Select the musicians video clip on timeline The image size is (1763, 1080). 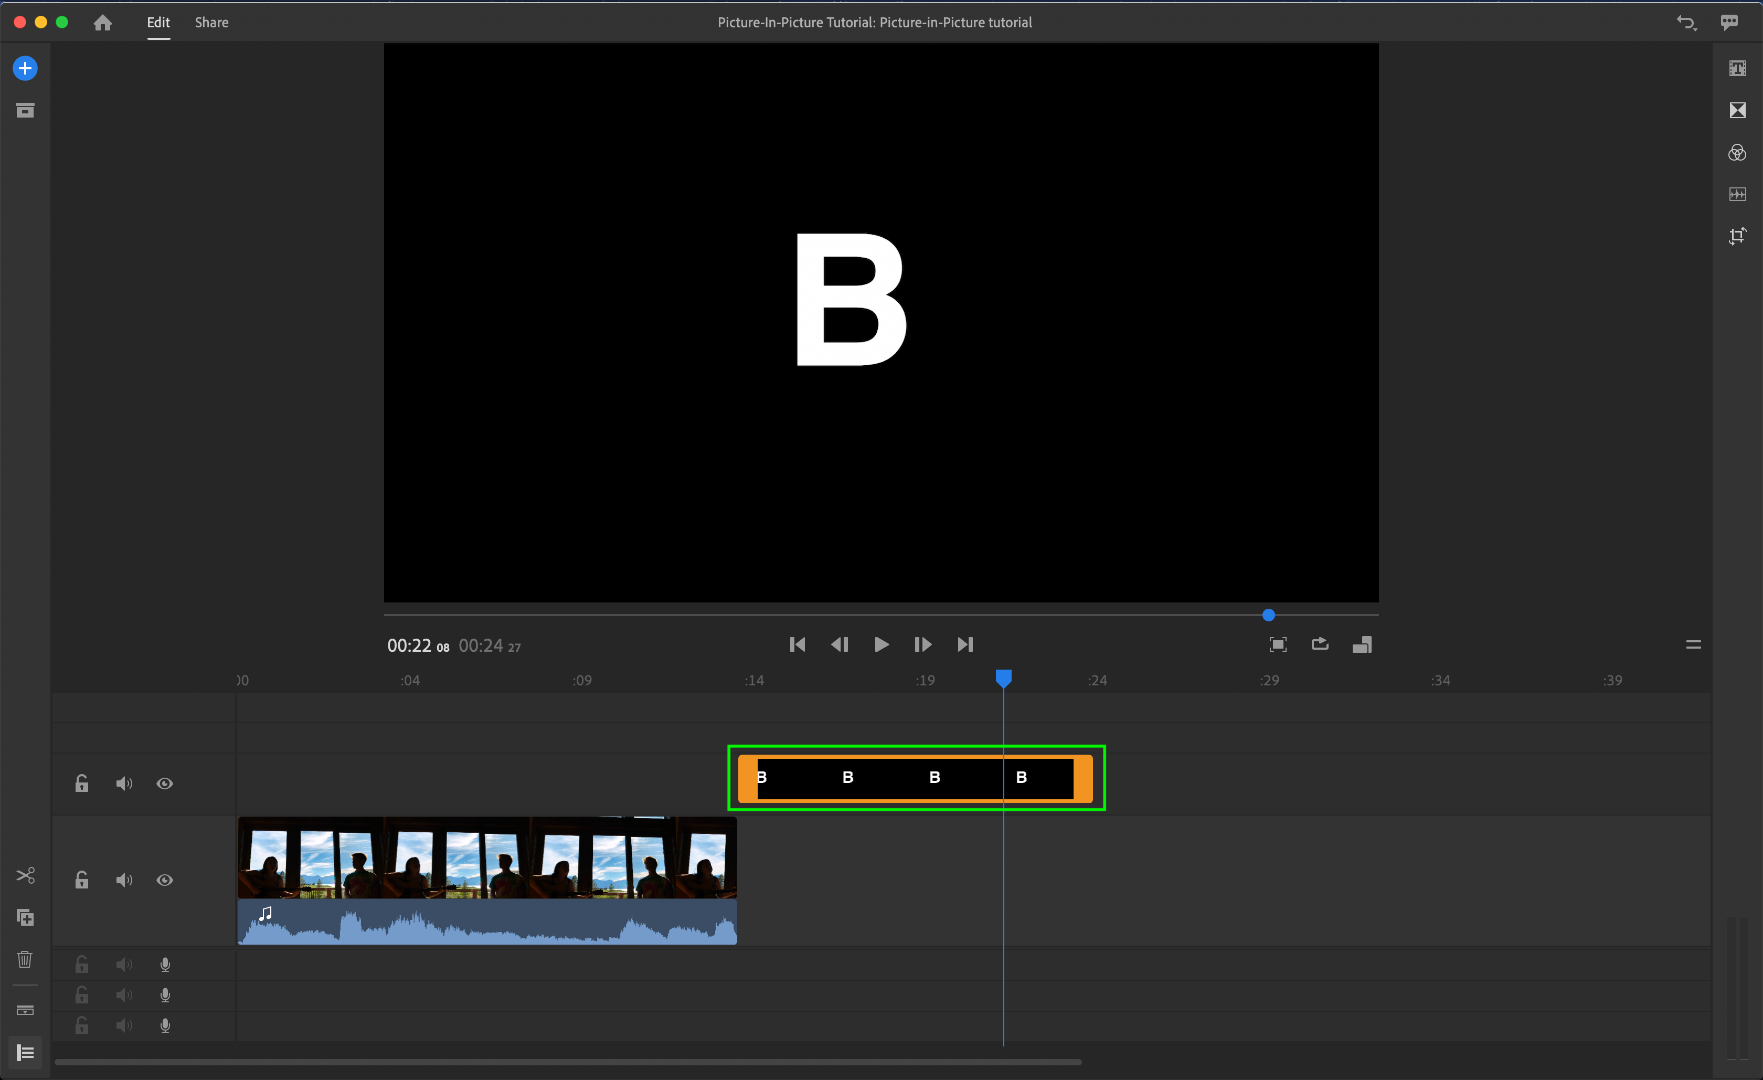pos(487,857)
